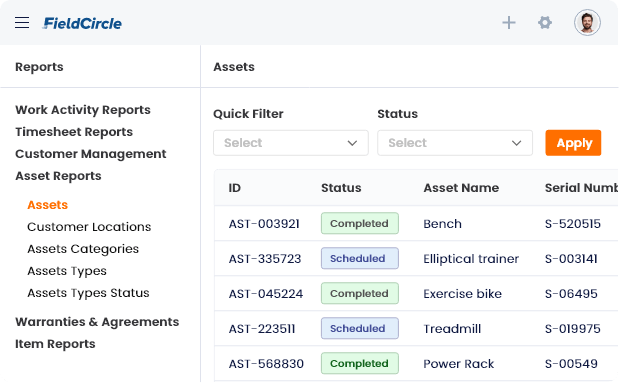Click the Reports panel heading
This screenshot has width=619, height=383.
39,67
